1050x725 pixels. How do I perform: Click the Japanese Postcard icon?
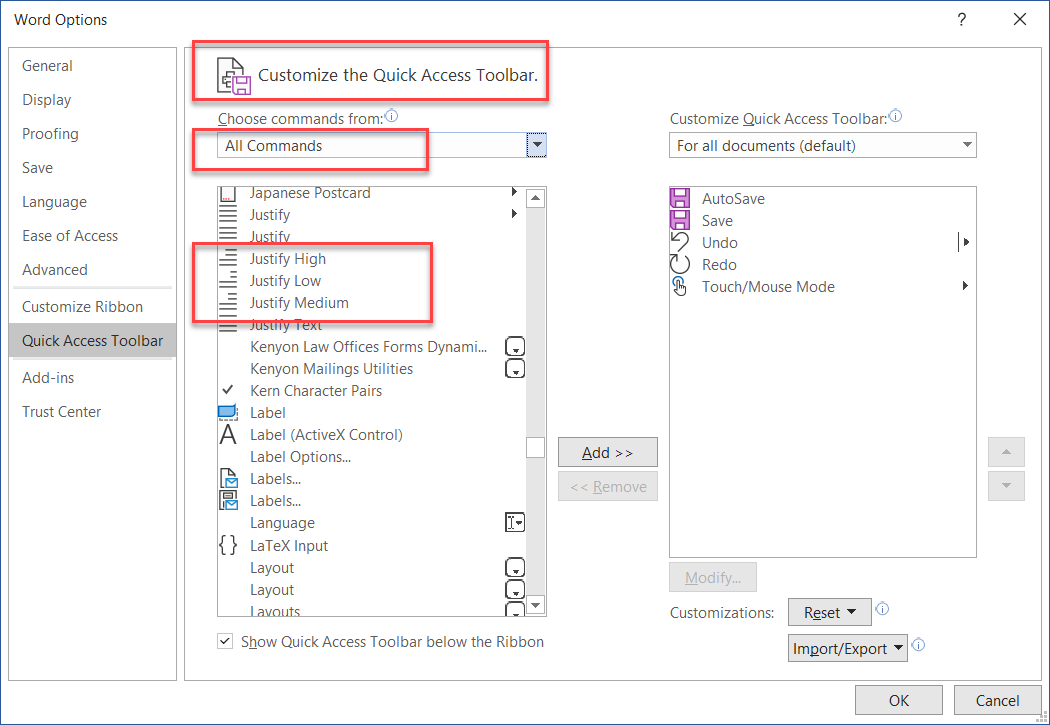228,194
